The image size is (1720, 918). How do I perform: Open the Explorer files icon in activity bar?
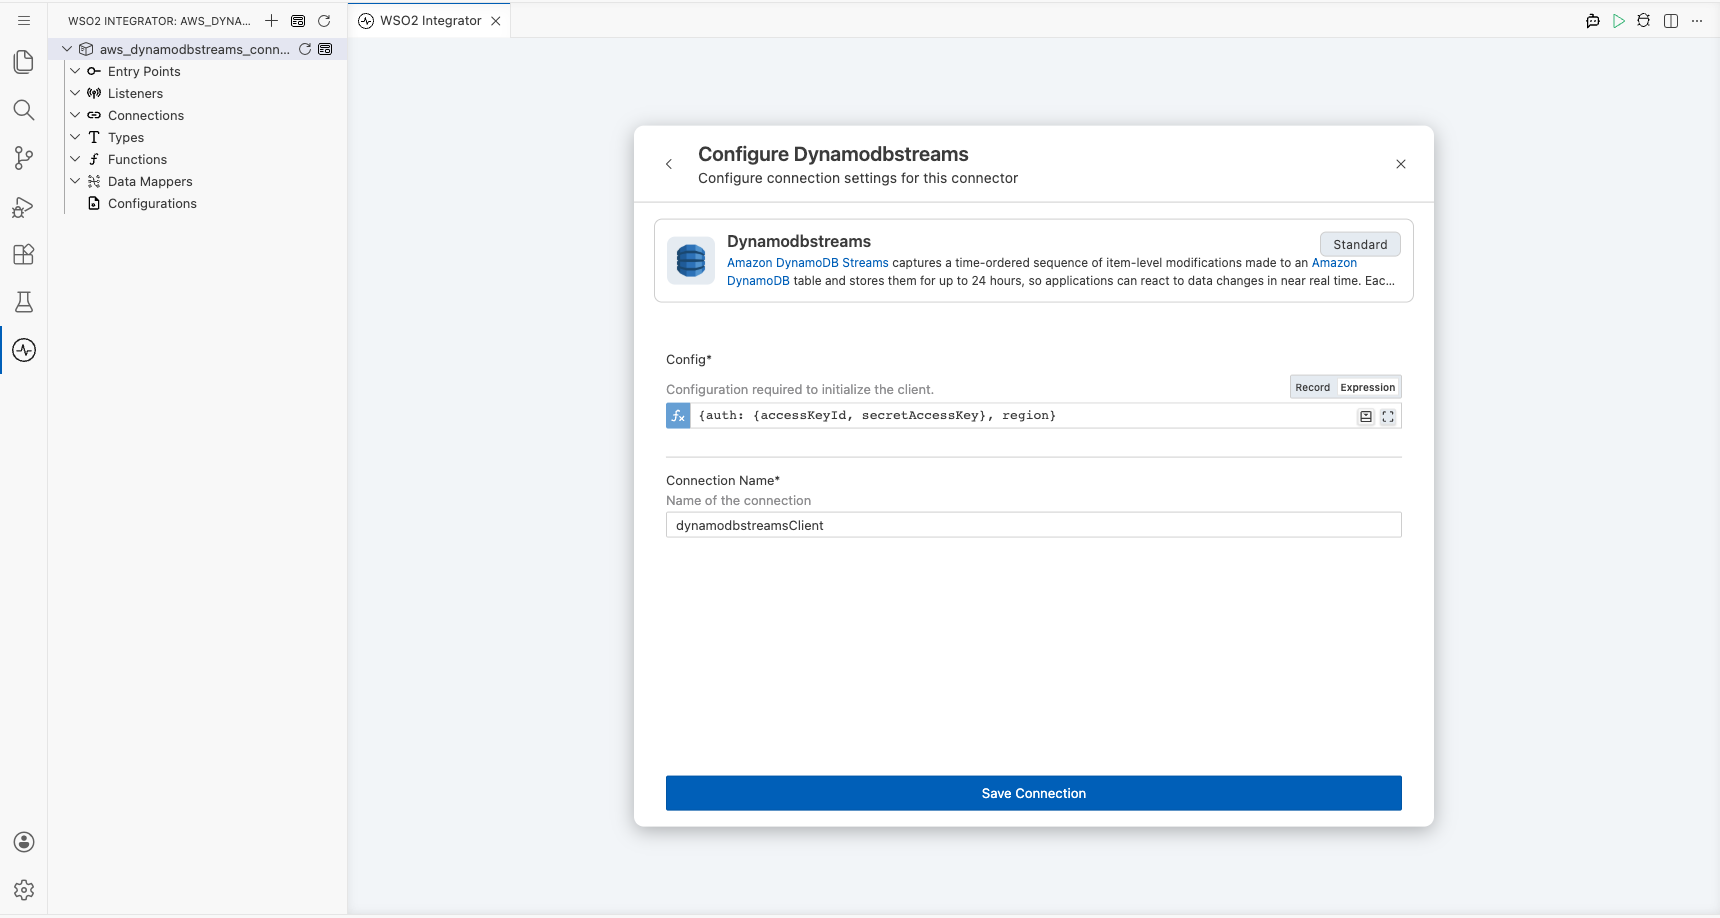point(24,62)
